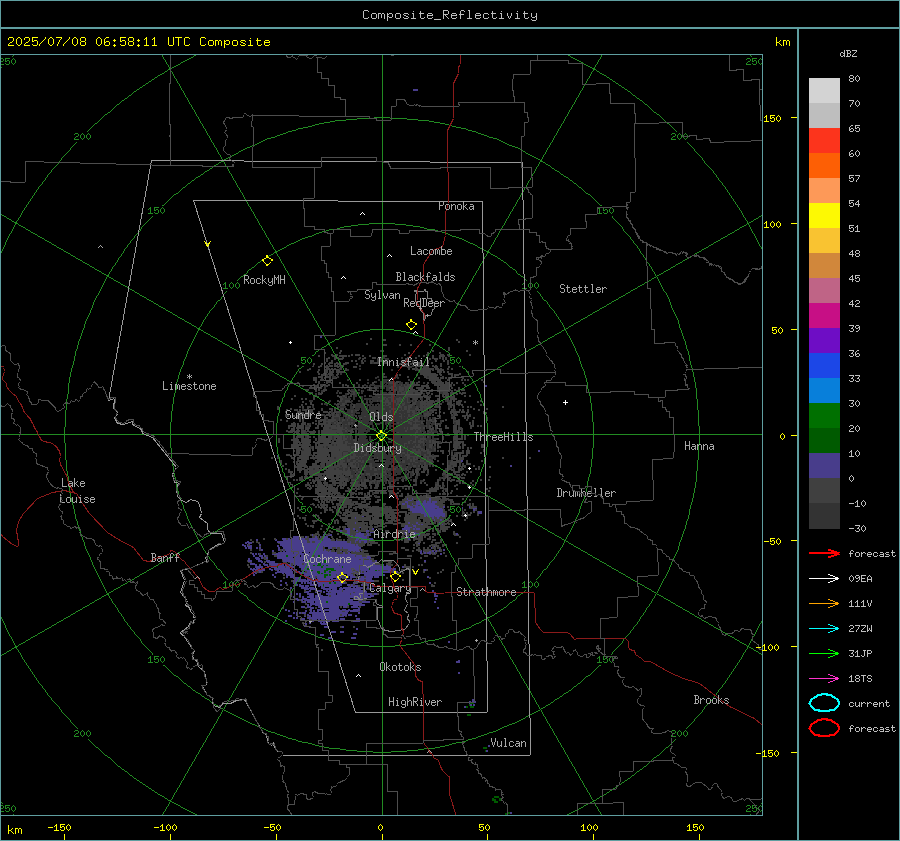Click the yellow diamond marker below RedDeer
The width and height of the screenshot is (900, 841).
click(x=412, y=325)
